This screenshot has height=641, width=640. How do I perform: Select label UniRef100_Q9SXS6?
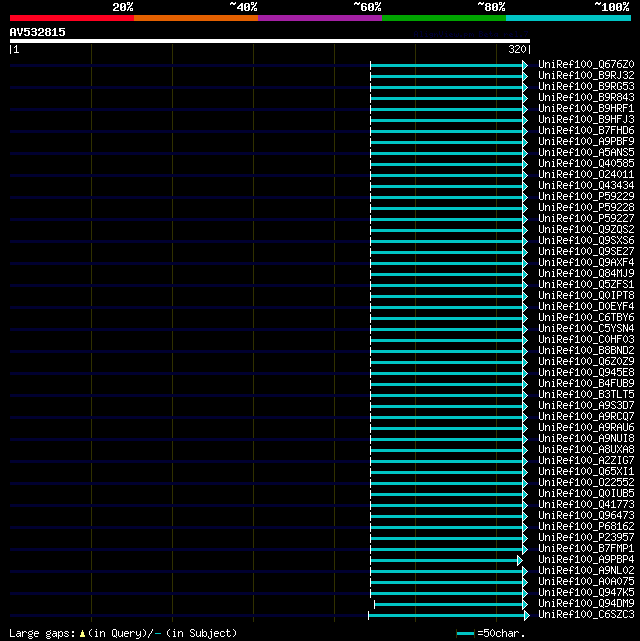586,240
